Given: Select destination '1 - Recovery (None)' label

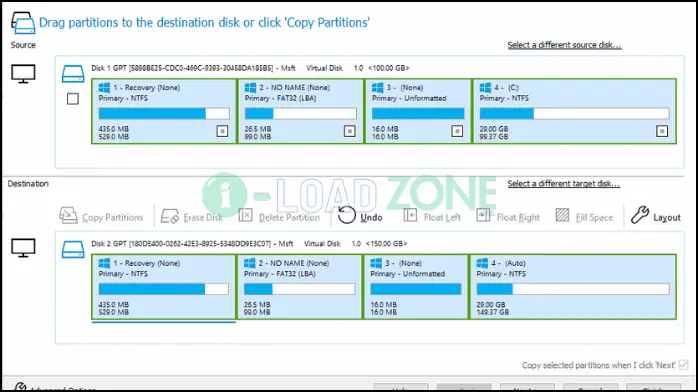Looking at the screenshot, I should click(146, 263).
